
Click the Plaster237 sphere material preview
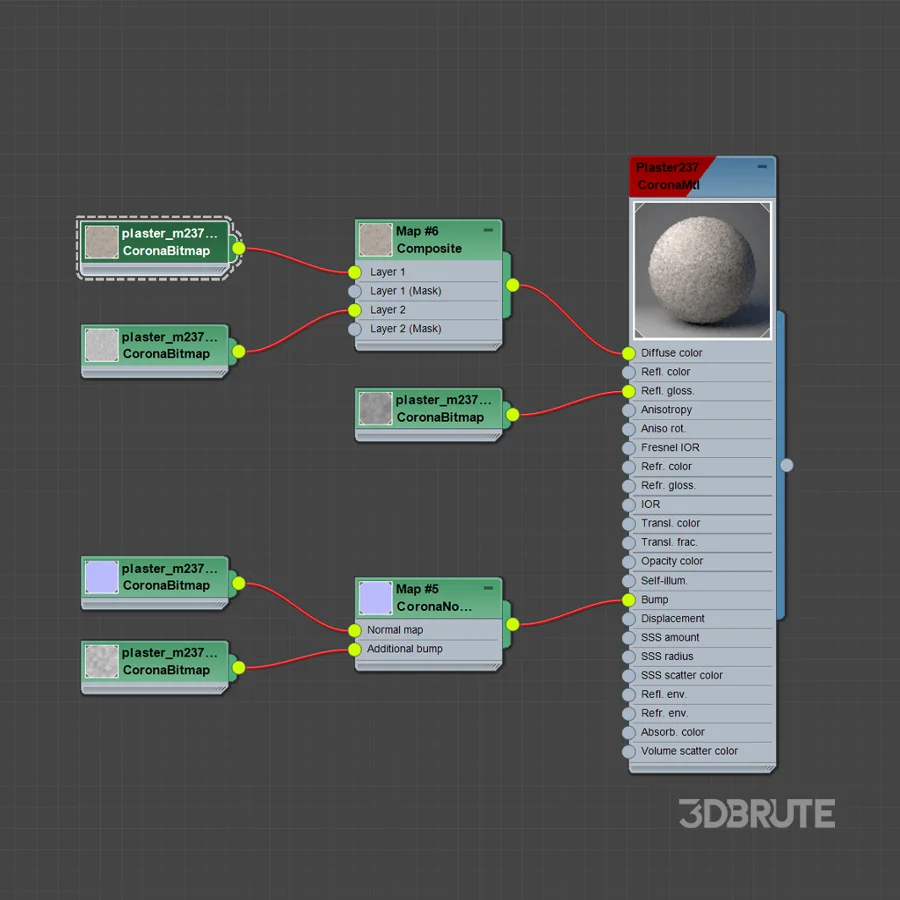702,270
